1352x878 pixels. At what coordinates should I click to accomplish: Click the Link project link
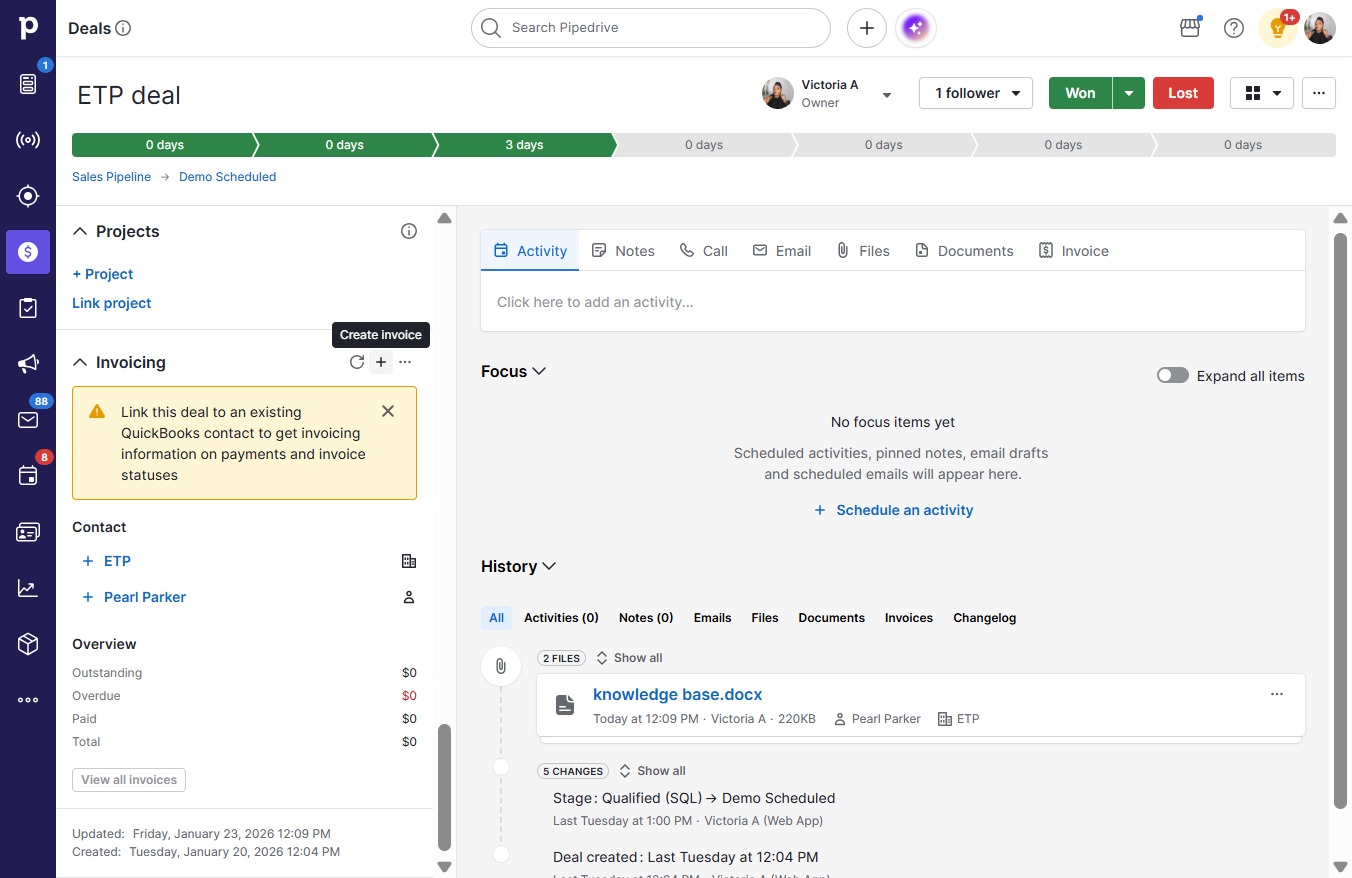pyautogui.click(x=112, y=303)
